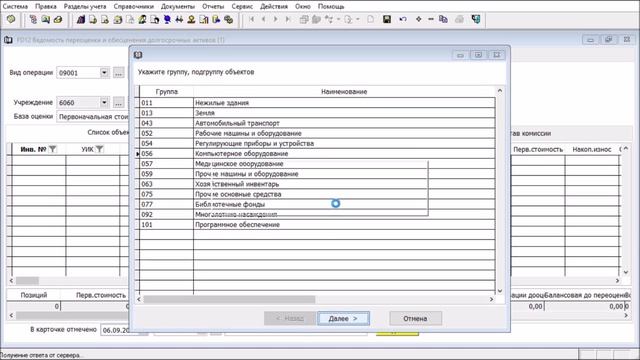
Task: Select row 101 Программное обеспечение
Action: point(317,225)
